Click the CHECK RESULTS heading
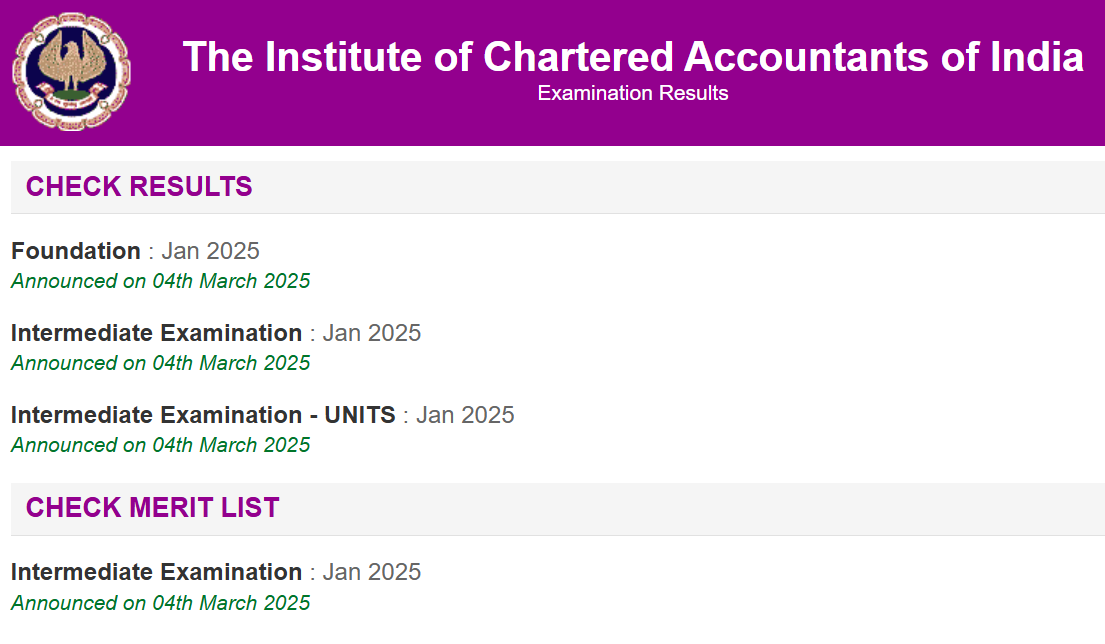Viewport: 1105px width, 644px height. coord(140,186)
